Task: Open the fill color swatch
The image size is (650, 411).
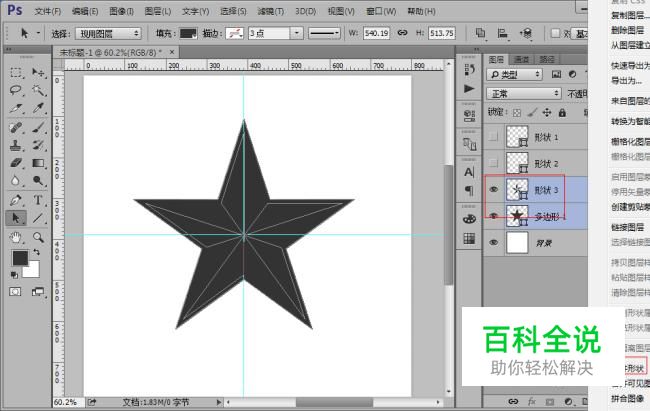Action: point(189,33)
